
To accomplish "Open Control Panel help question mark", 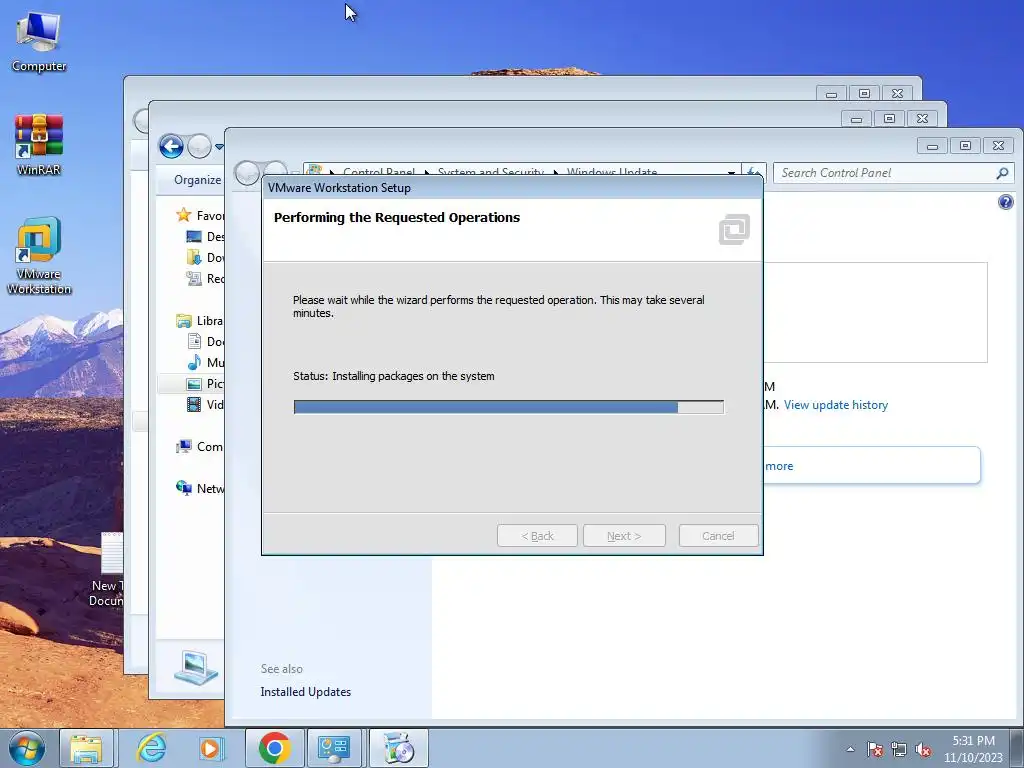I will (x=1006, y=202).
